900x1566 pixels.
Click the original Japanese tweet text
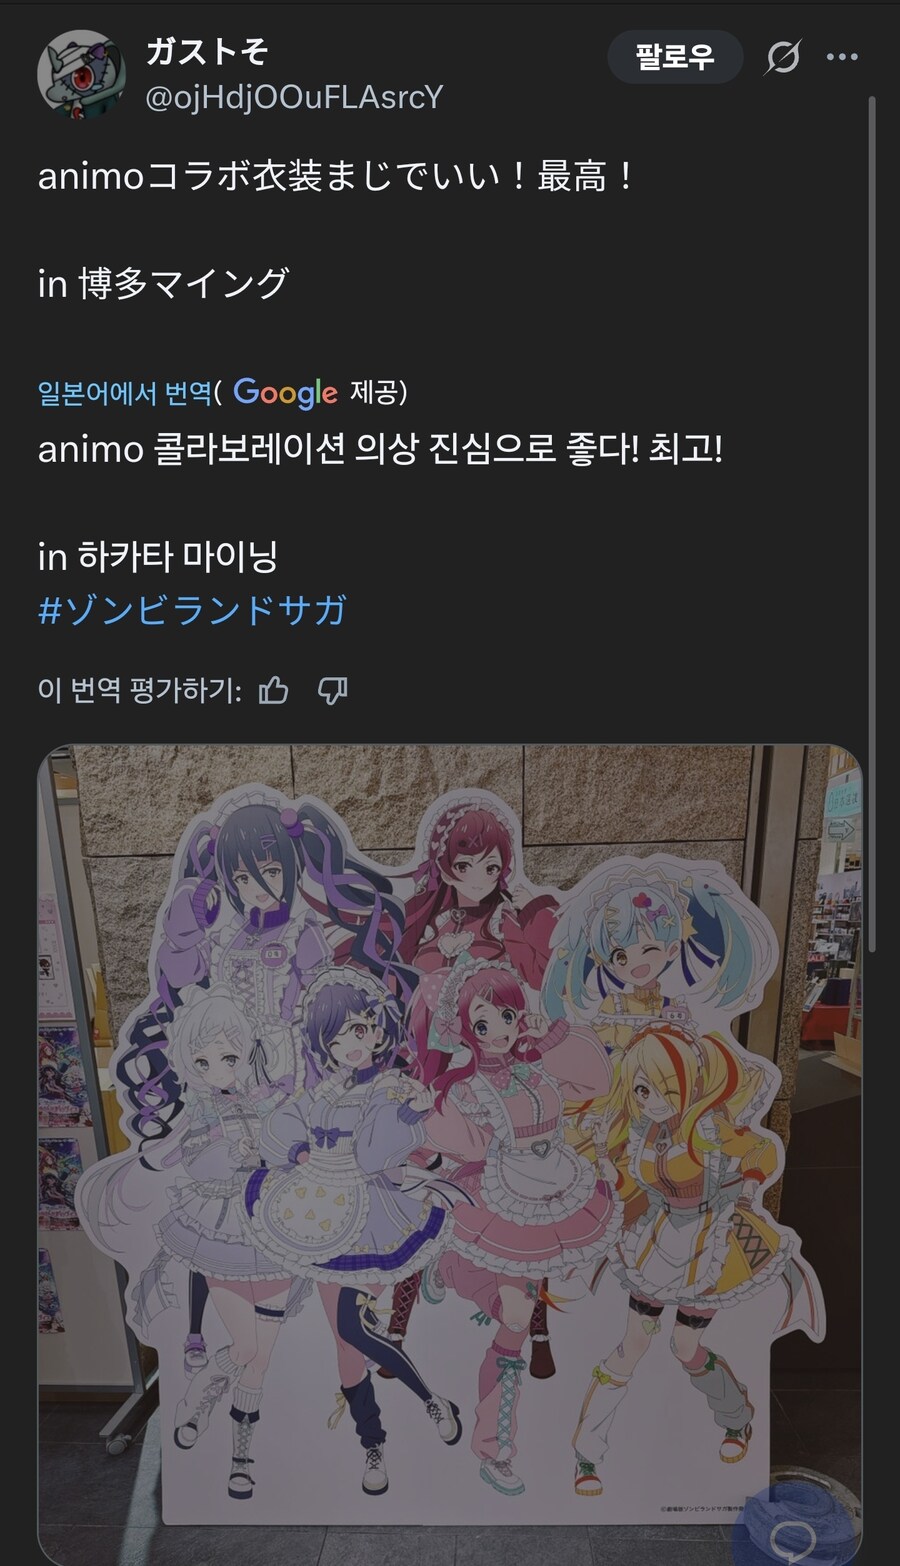[335, 176]
